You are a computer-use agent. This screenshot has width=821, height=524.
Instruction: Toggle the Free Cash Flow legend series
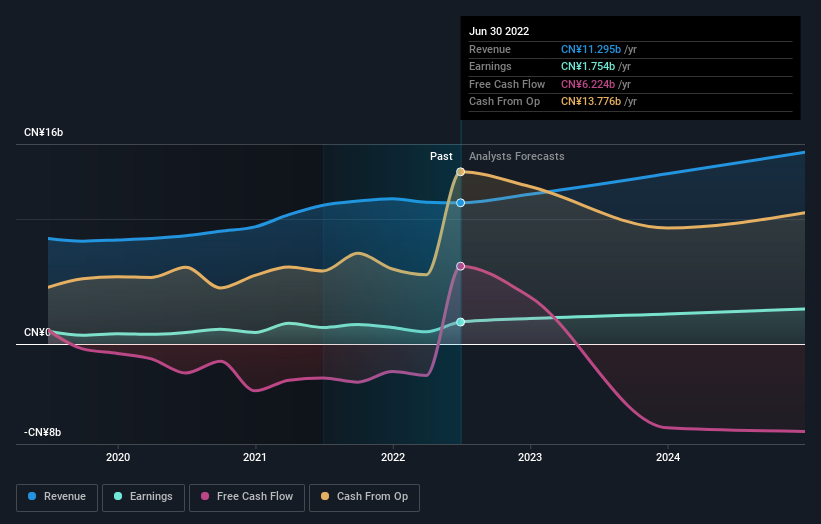pos(247,497)
